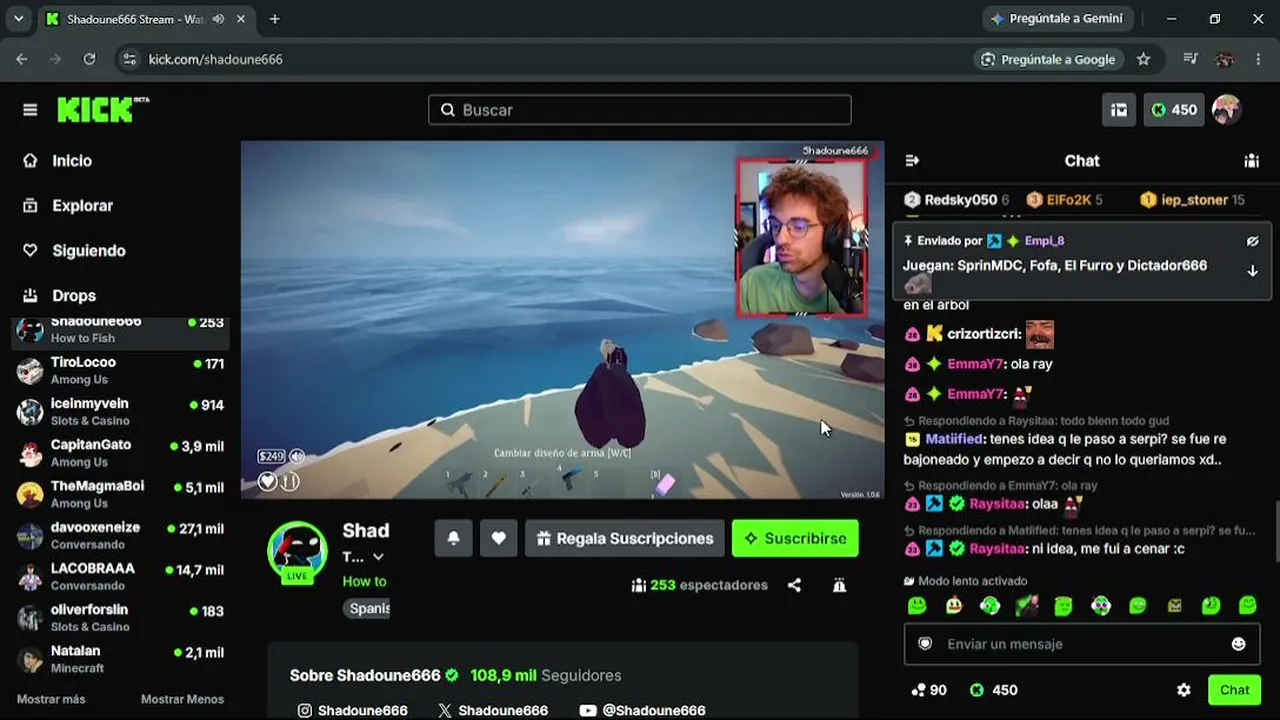1280x720 pixels.
Task: Click the 253 espectadores count
Action: tap(699, 585)
